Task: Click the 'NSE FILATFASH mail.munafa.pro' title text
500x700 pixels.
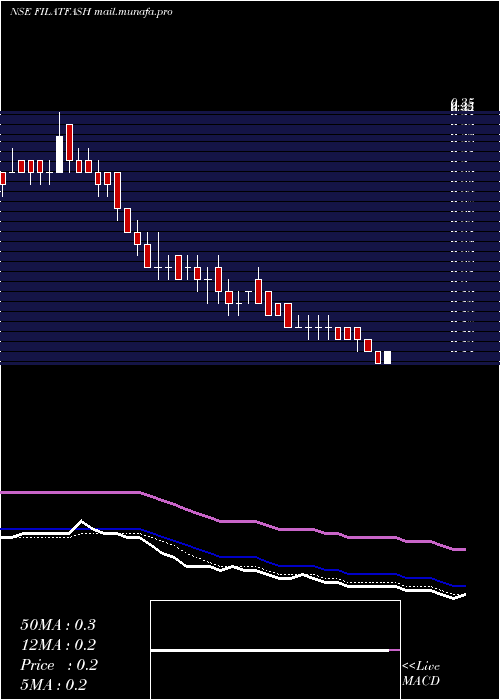Action: tap(91, 12)
